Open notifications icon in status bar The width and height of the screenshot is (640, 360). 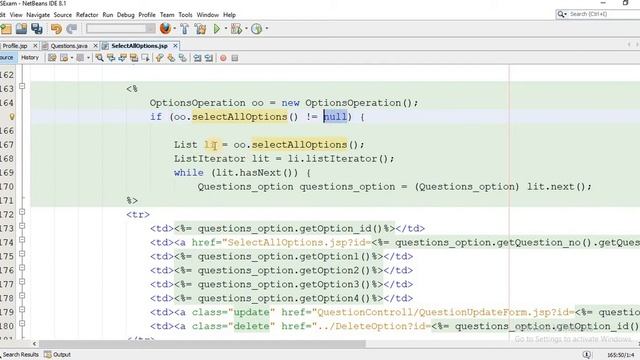(x=587, y=355)
